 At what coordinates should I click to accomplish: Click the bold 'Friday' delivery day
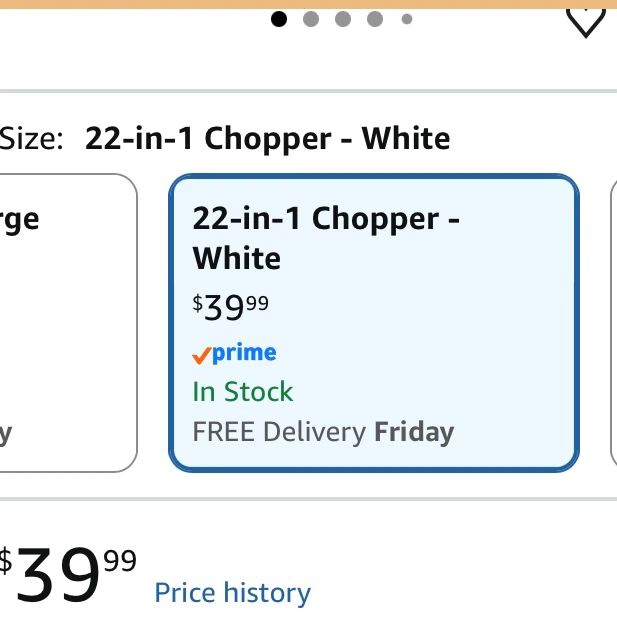coord(414,432)
